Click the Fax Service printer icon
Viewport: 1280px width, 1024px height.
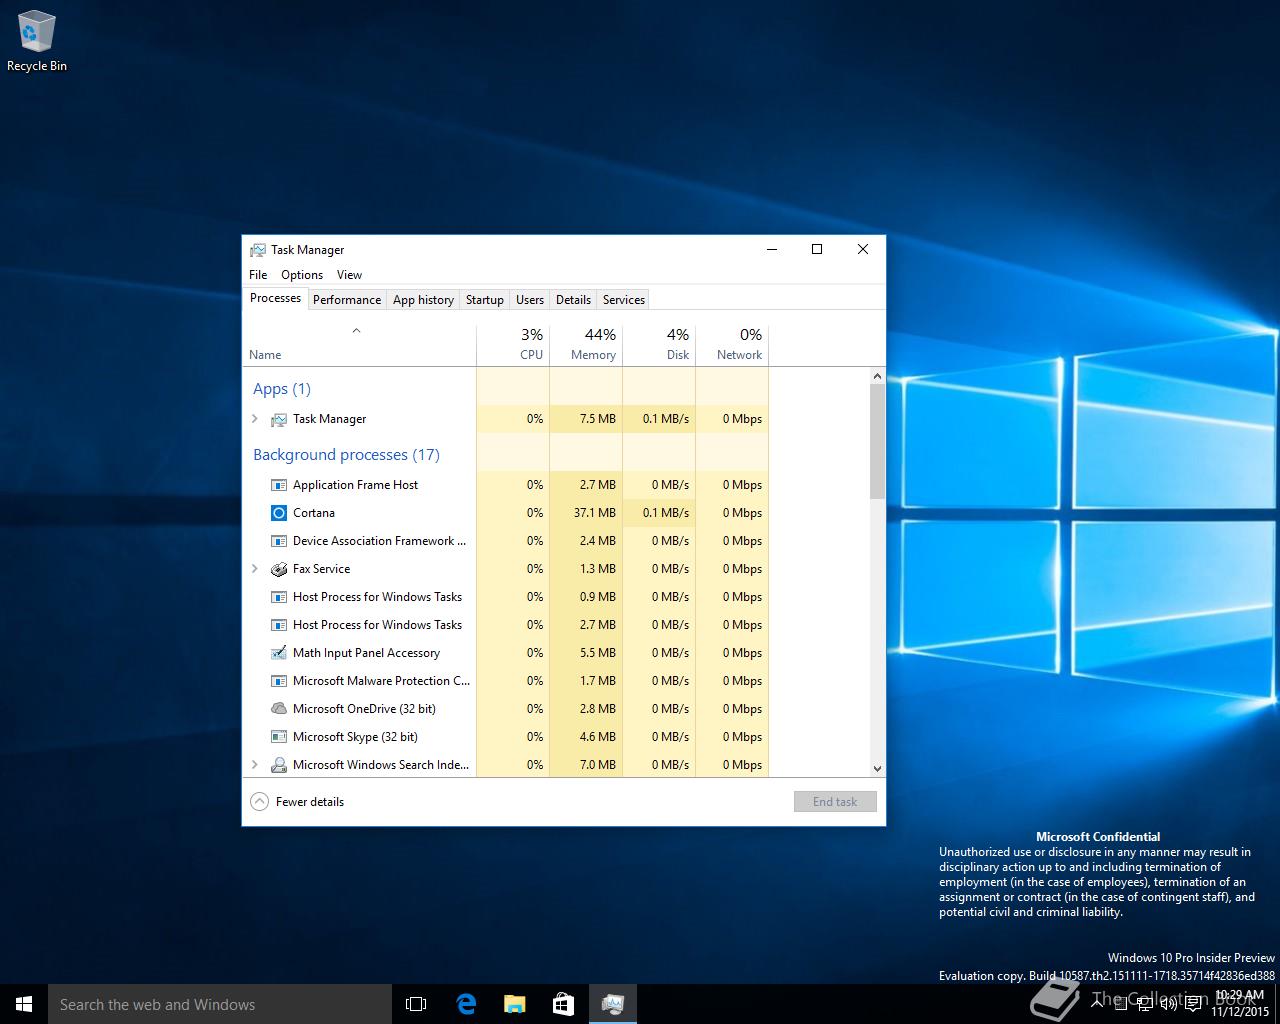[279, 569]
